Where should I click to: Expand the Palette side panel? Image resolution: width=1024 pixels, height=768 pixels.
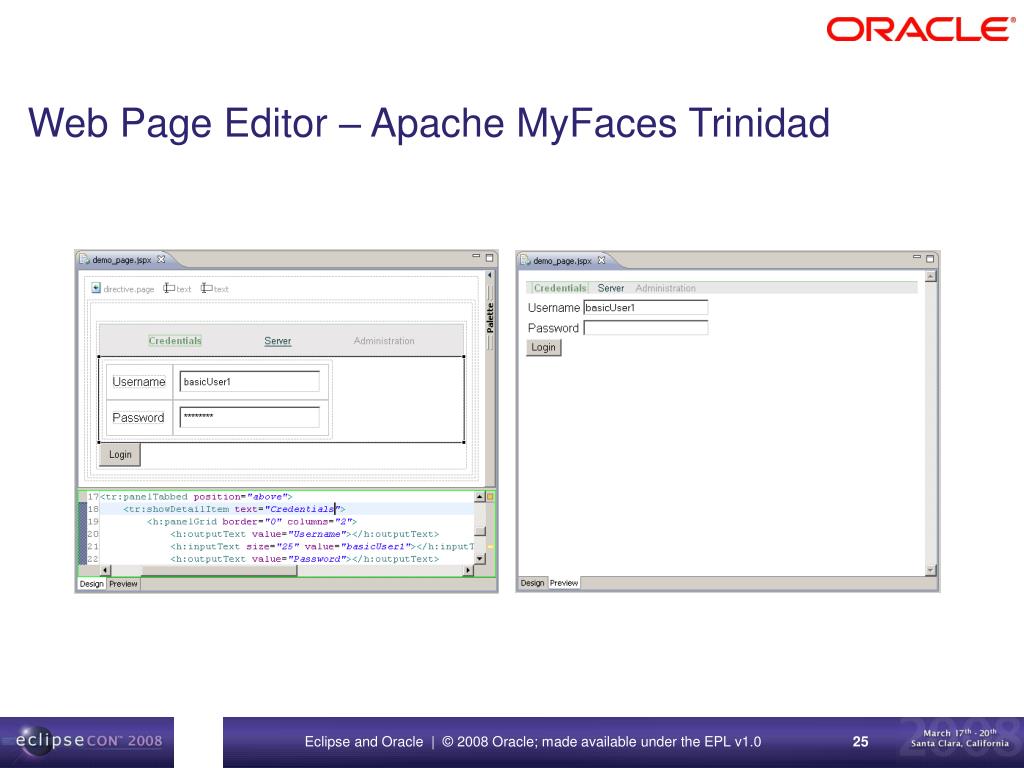[490, 318]
